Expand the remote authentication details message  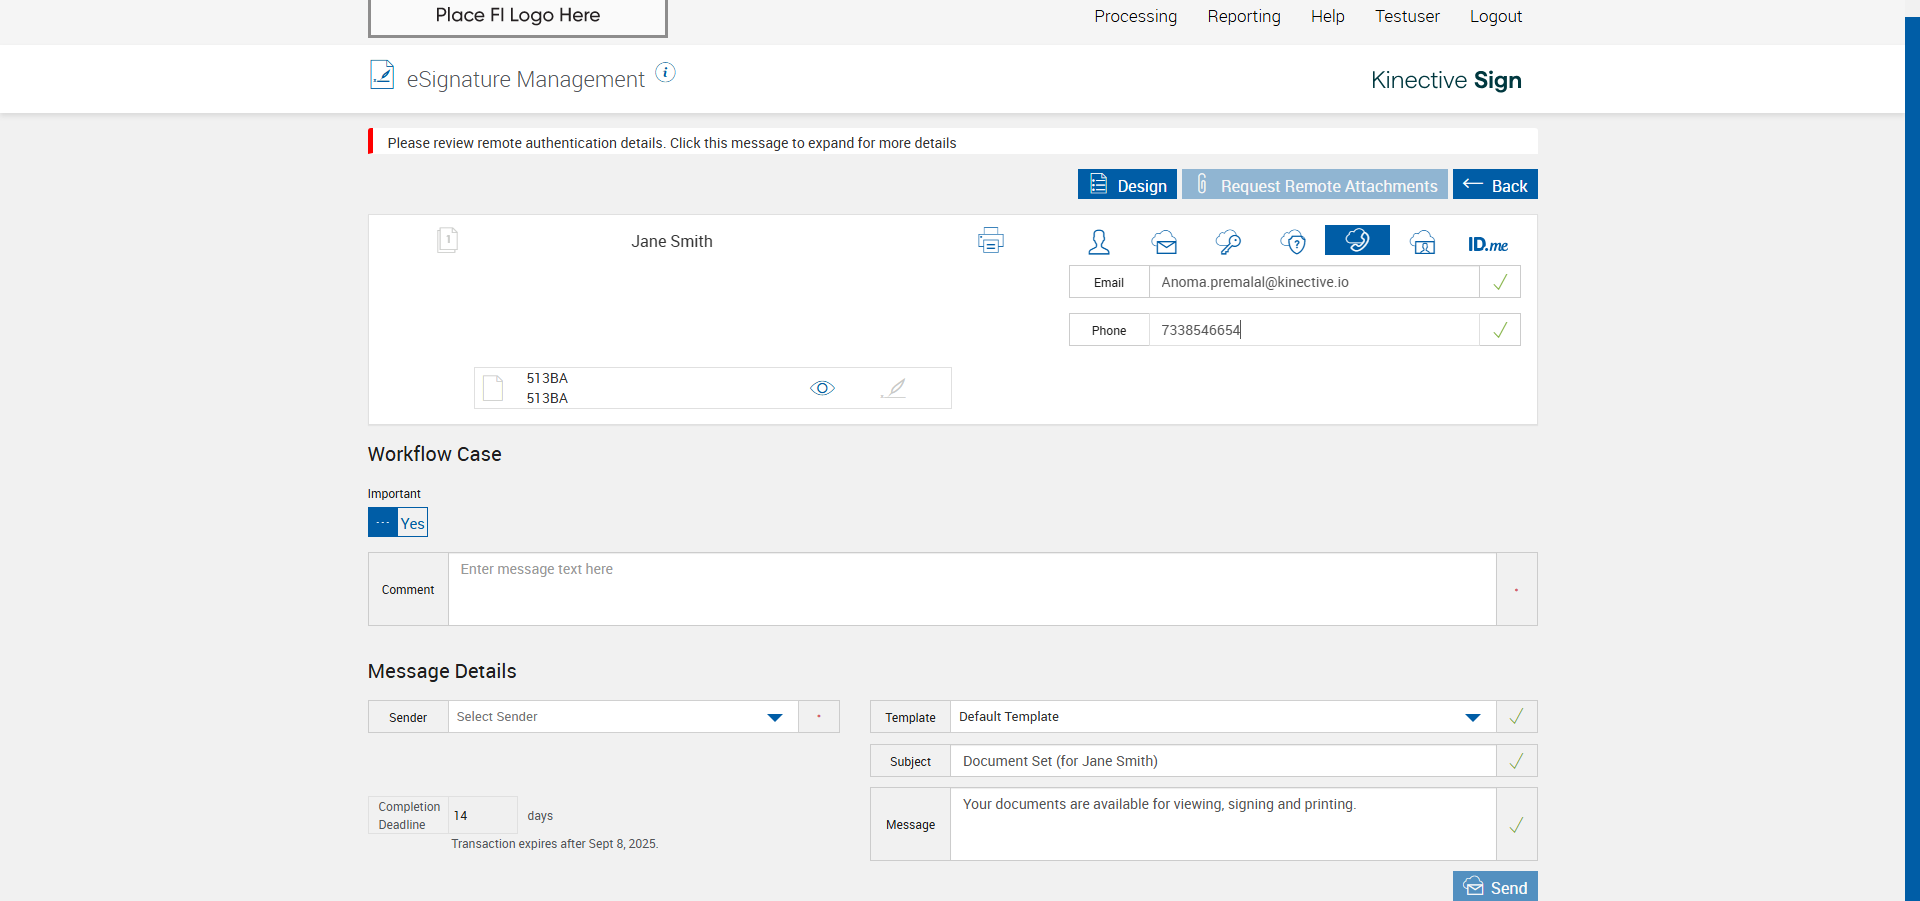click(x=672, y=143)
